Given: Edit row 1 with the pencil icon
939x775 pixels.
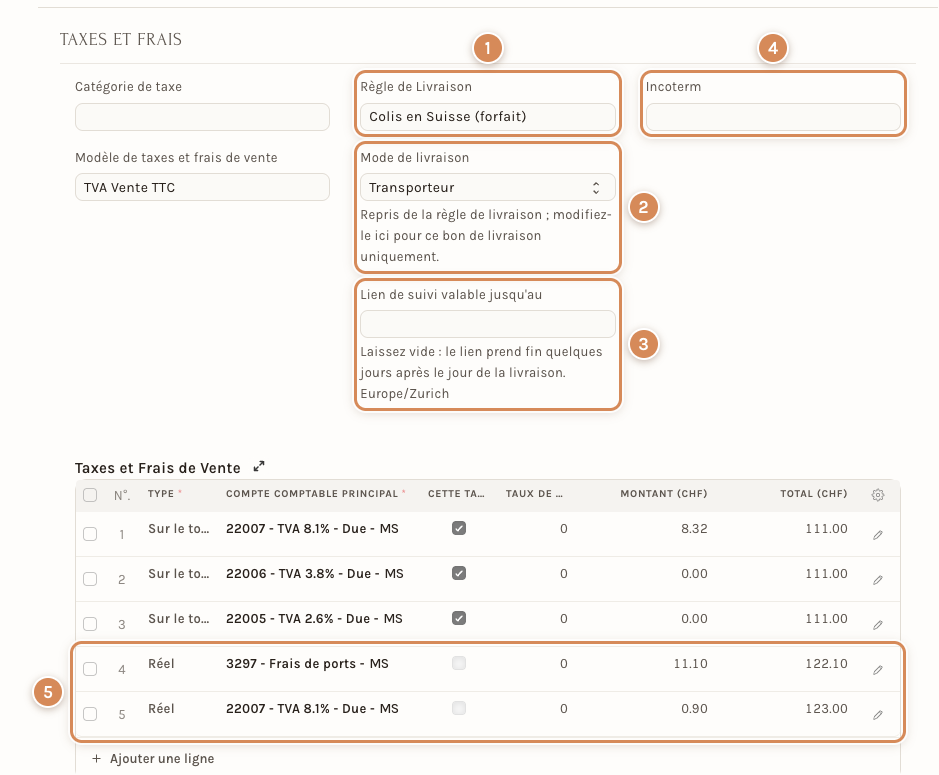Looking at the screenshot, I should point(877,535).
